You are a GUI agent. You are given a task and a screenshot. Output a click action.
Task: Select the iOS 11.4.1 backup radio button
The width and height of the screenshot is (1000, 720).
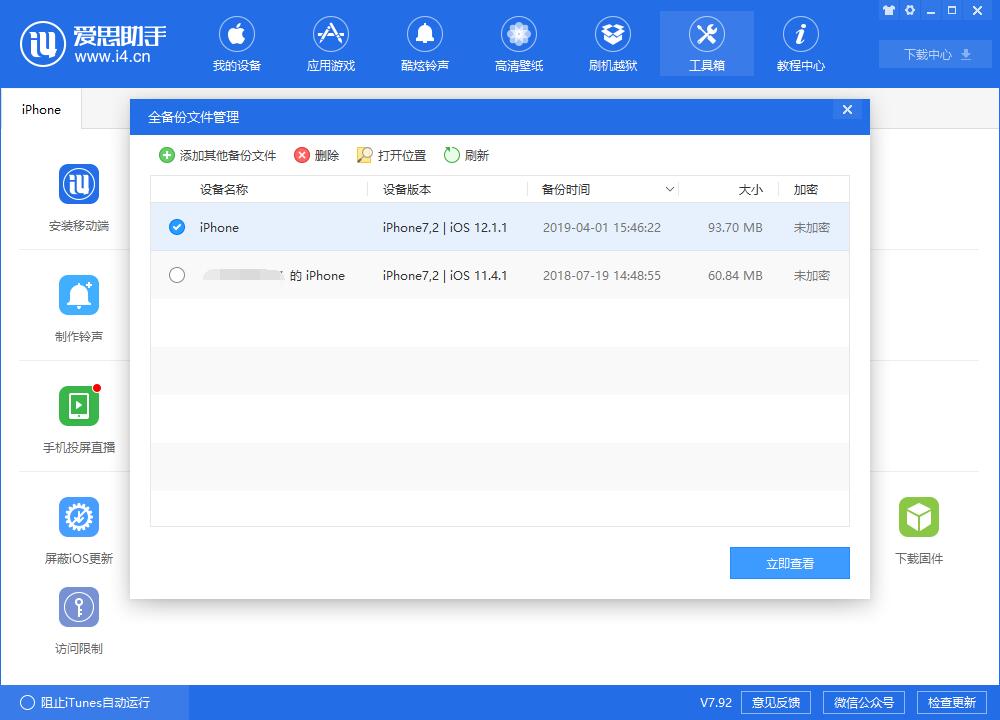tap(177, 275)
